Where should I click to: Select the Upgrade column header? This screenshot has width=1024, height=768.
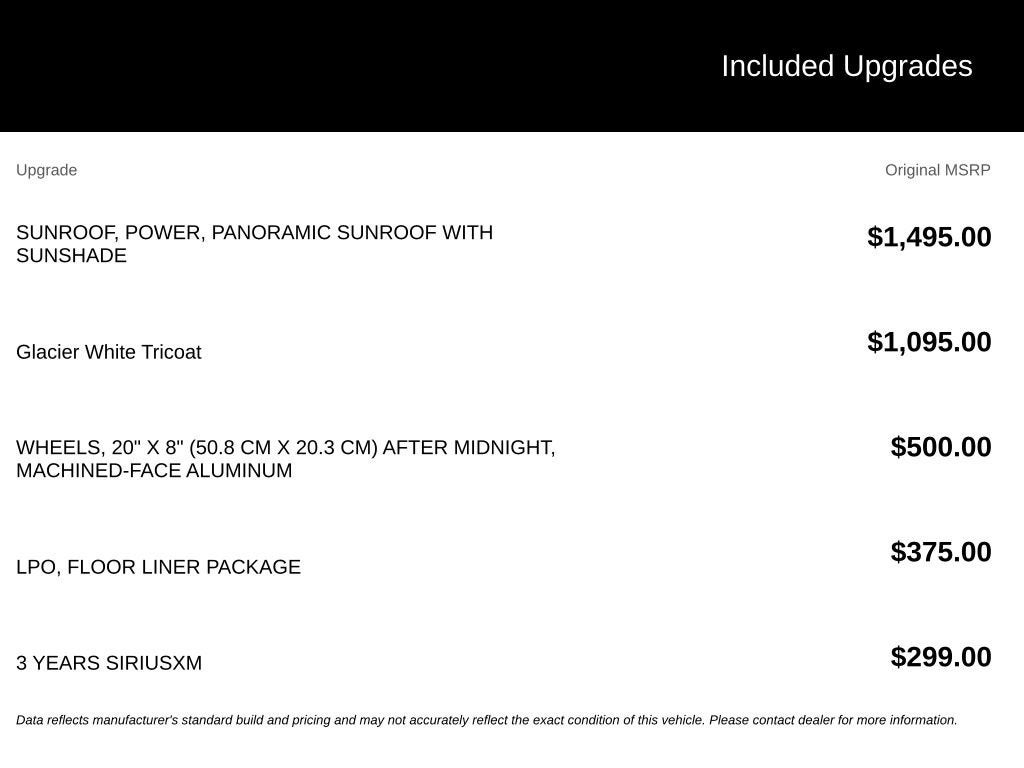pyautogui.click(x=46, y=170)
